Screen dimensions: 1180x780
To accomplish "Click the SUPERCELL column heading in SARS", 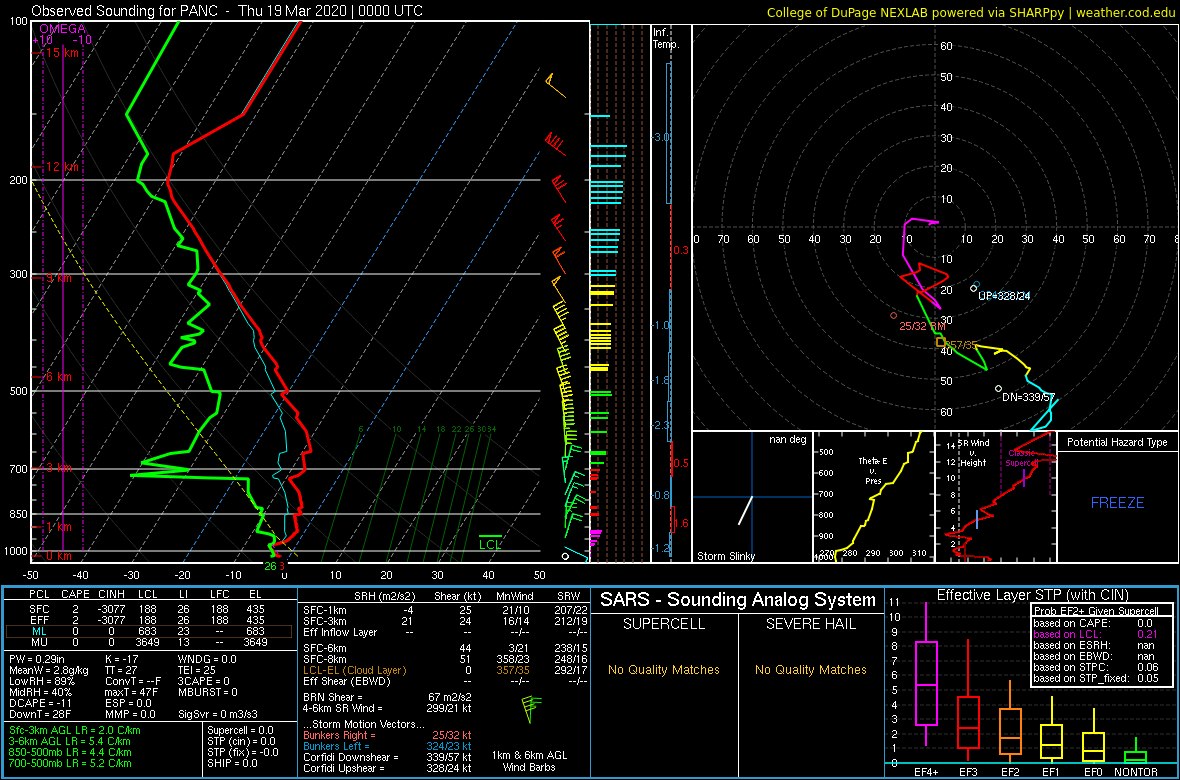I will tap(664, 624).
